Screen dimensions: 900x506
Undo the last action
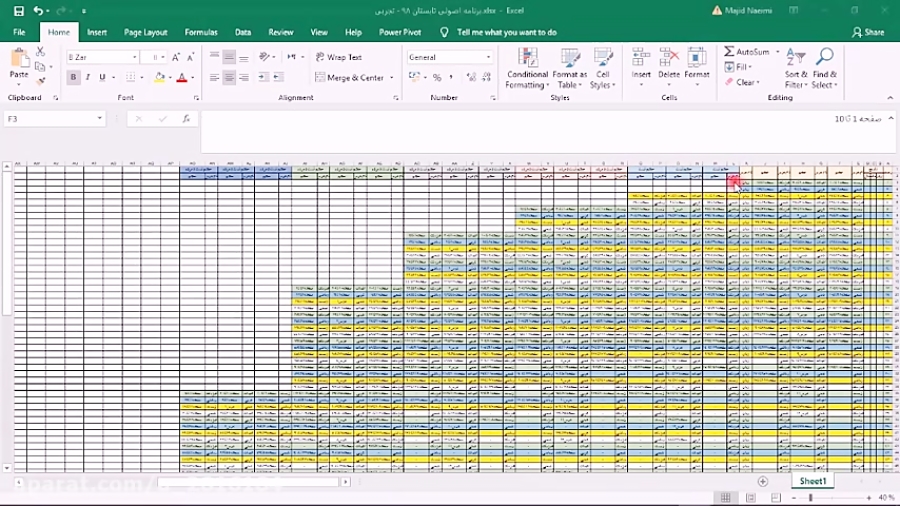[x=38, y=11]
